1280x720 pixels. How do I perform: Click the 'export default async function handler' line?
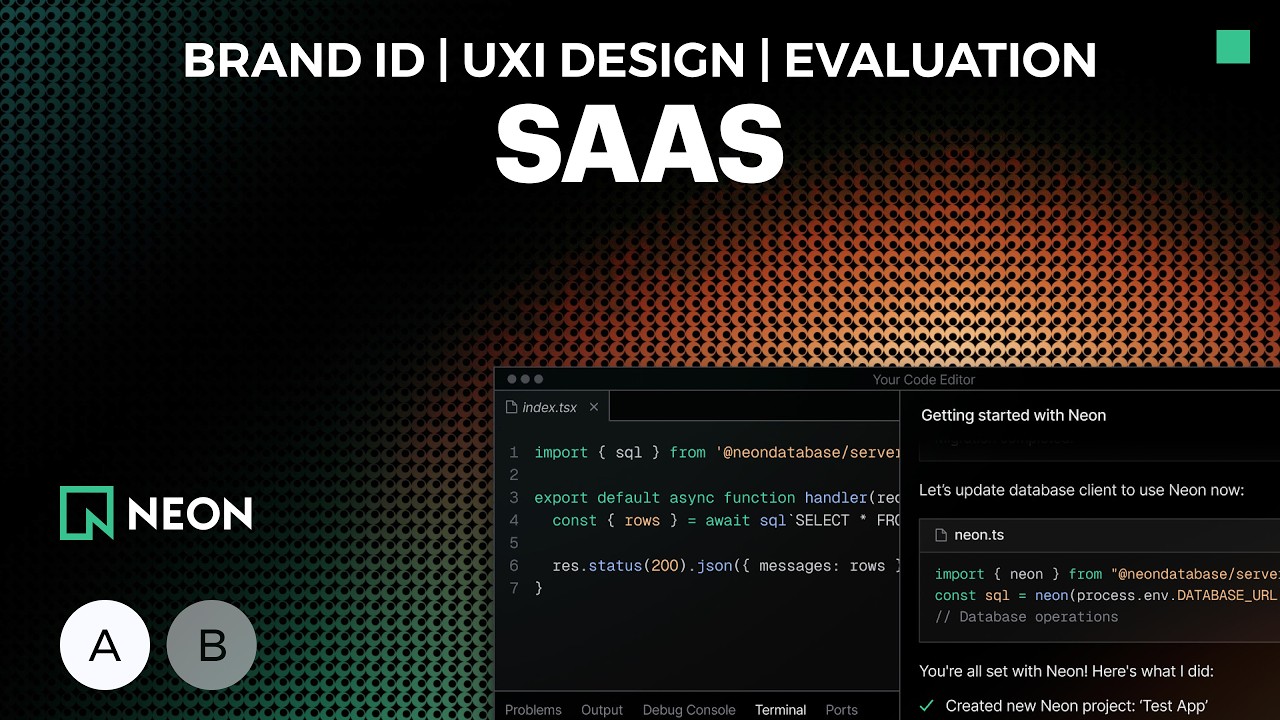click(717, 498)
